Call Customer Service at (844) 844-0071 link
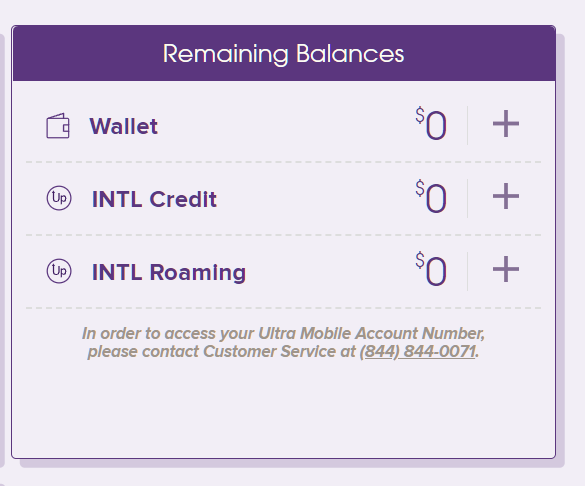 [418, 351]
